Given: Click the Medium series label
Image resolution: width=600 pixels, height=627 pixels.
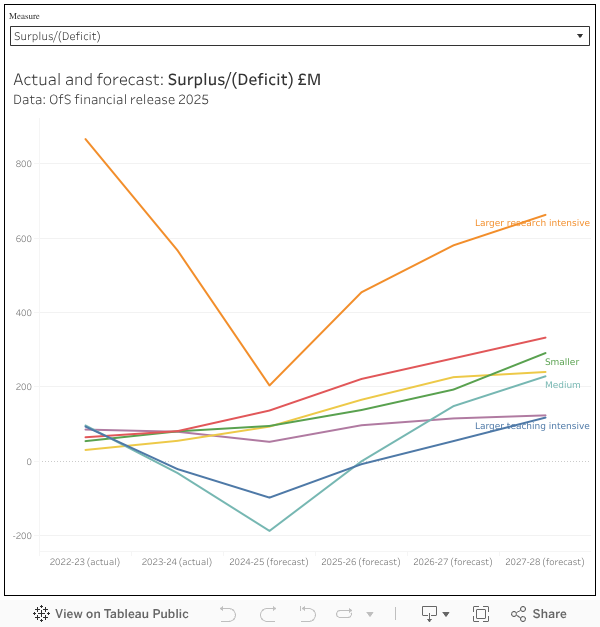Looking at the screenshot, I should [x=562, y=385].
